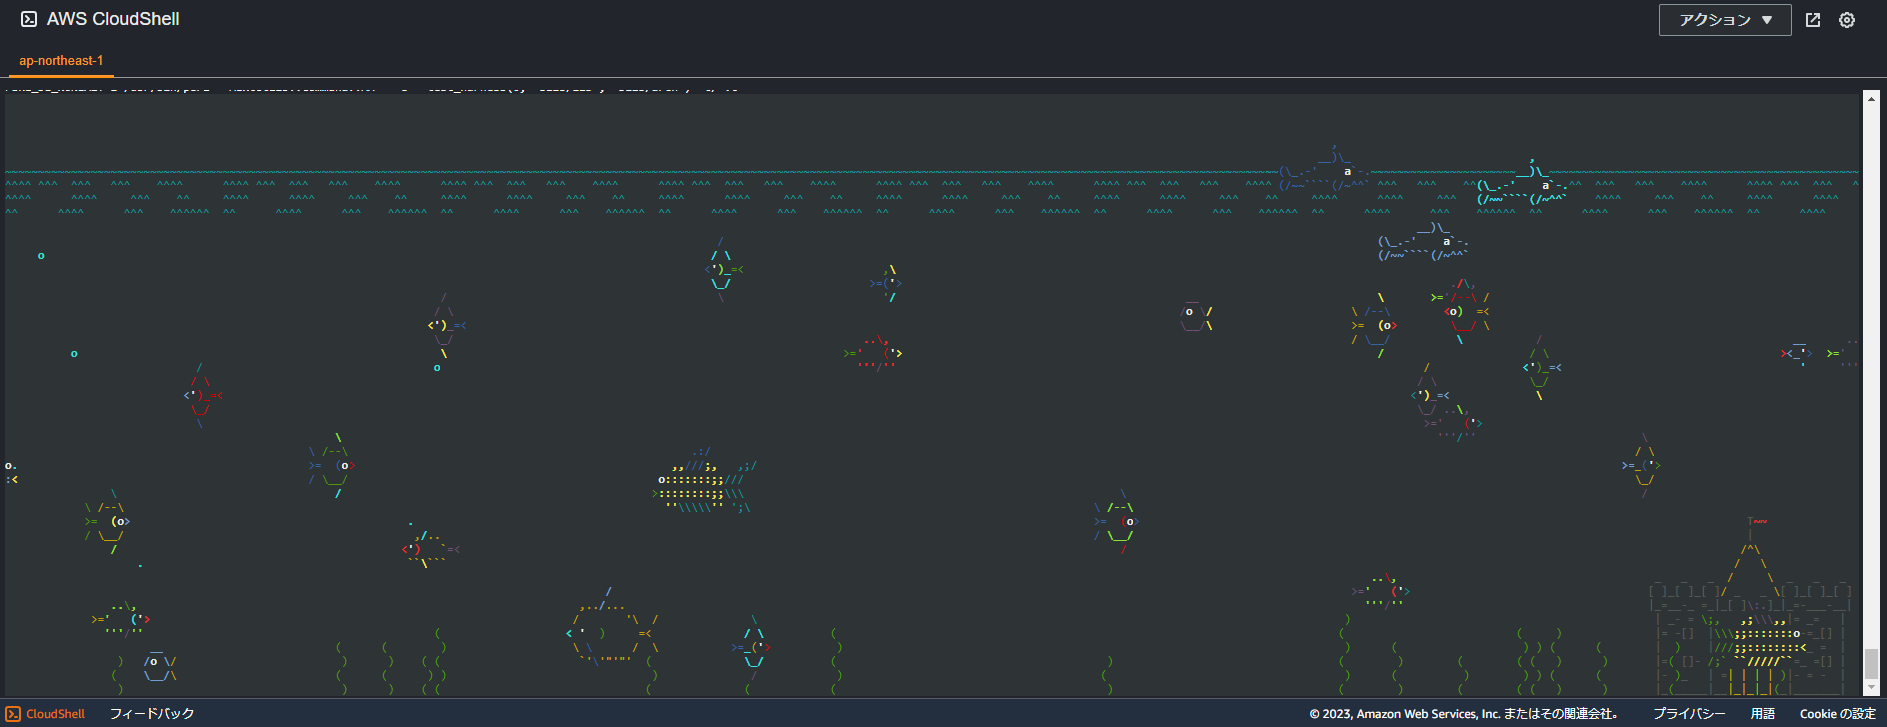Click the terminal scrollbar up arrow
This screenshot has width=1887, height=727.
click(x=1871, y=99)
